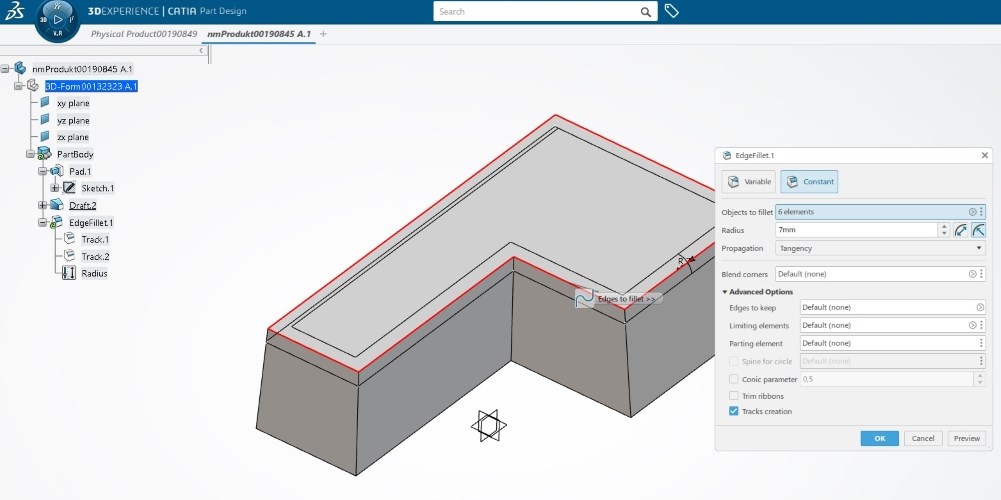Select 'Radius' label in tree
Viewport: 1001px width, 500px height.
click(94, 273)
